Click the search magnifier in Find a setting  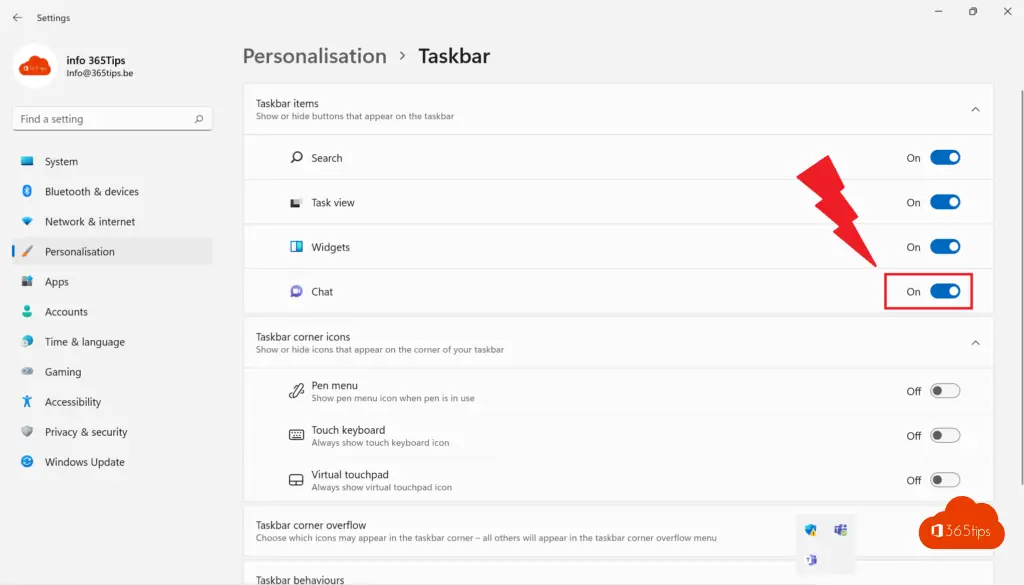click(200, 119)
